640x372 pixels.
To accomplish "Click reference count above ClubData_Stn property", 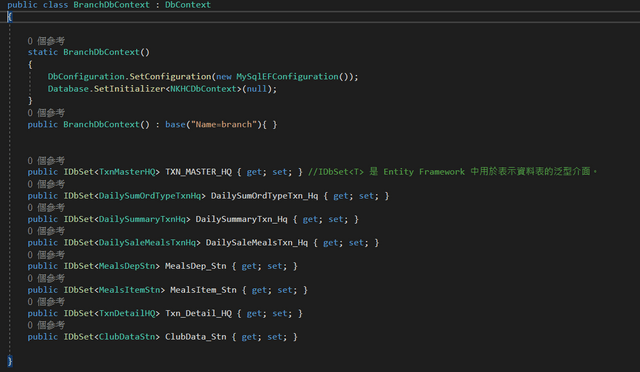I will 46,325.
